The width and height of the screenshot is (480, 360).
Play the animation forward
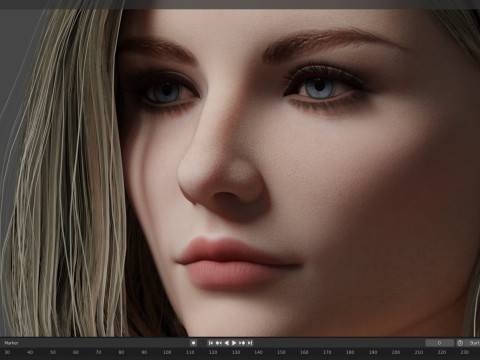[234, 343]
